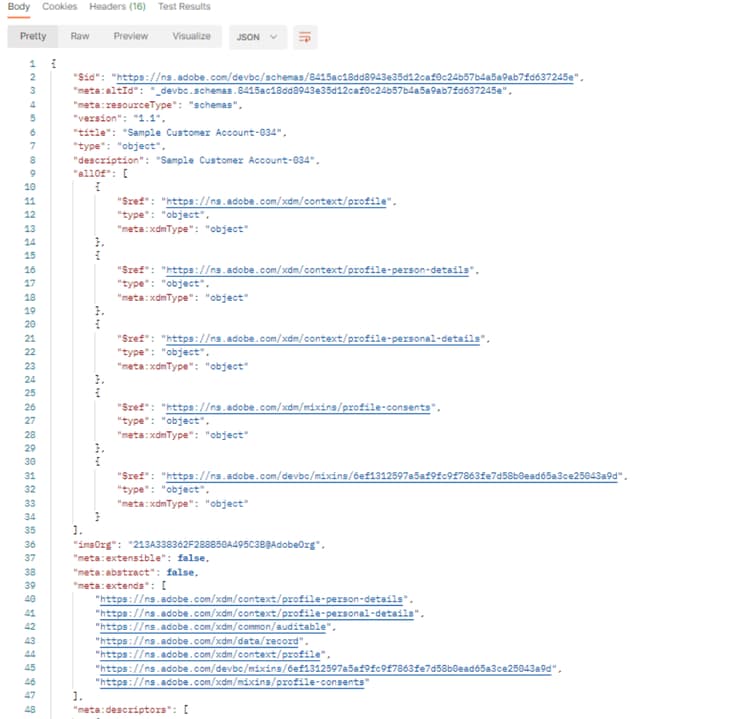Click the "allOf" key
The image size is (750, 719).
(92, 173)
